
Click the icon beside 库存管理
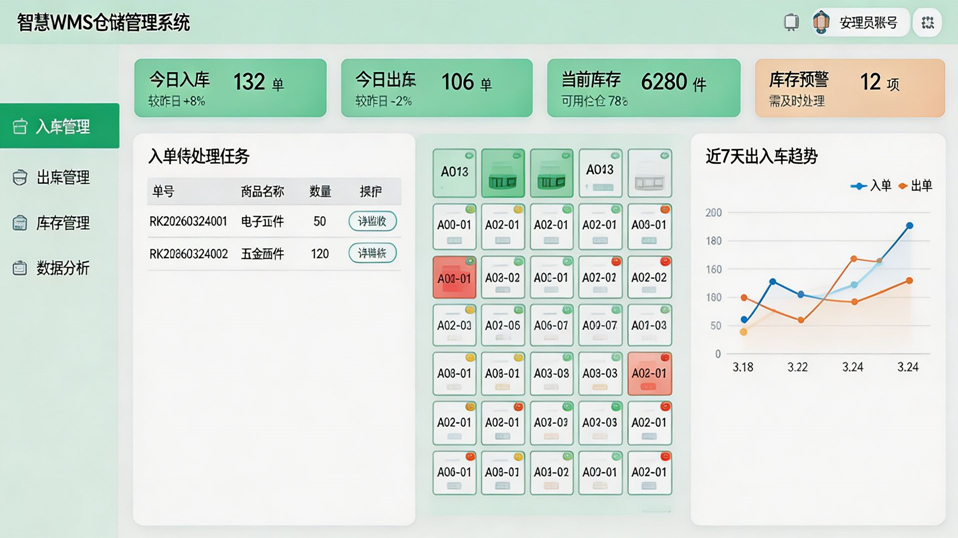[20, 223]
